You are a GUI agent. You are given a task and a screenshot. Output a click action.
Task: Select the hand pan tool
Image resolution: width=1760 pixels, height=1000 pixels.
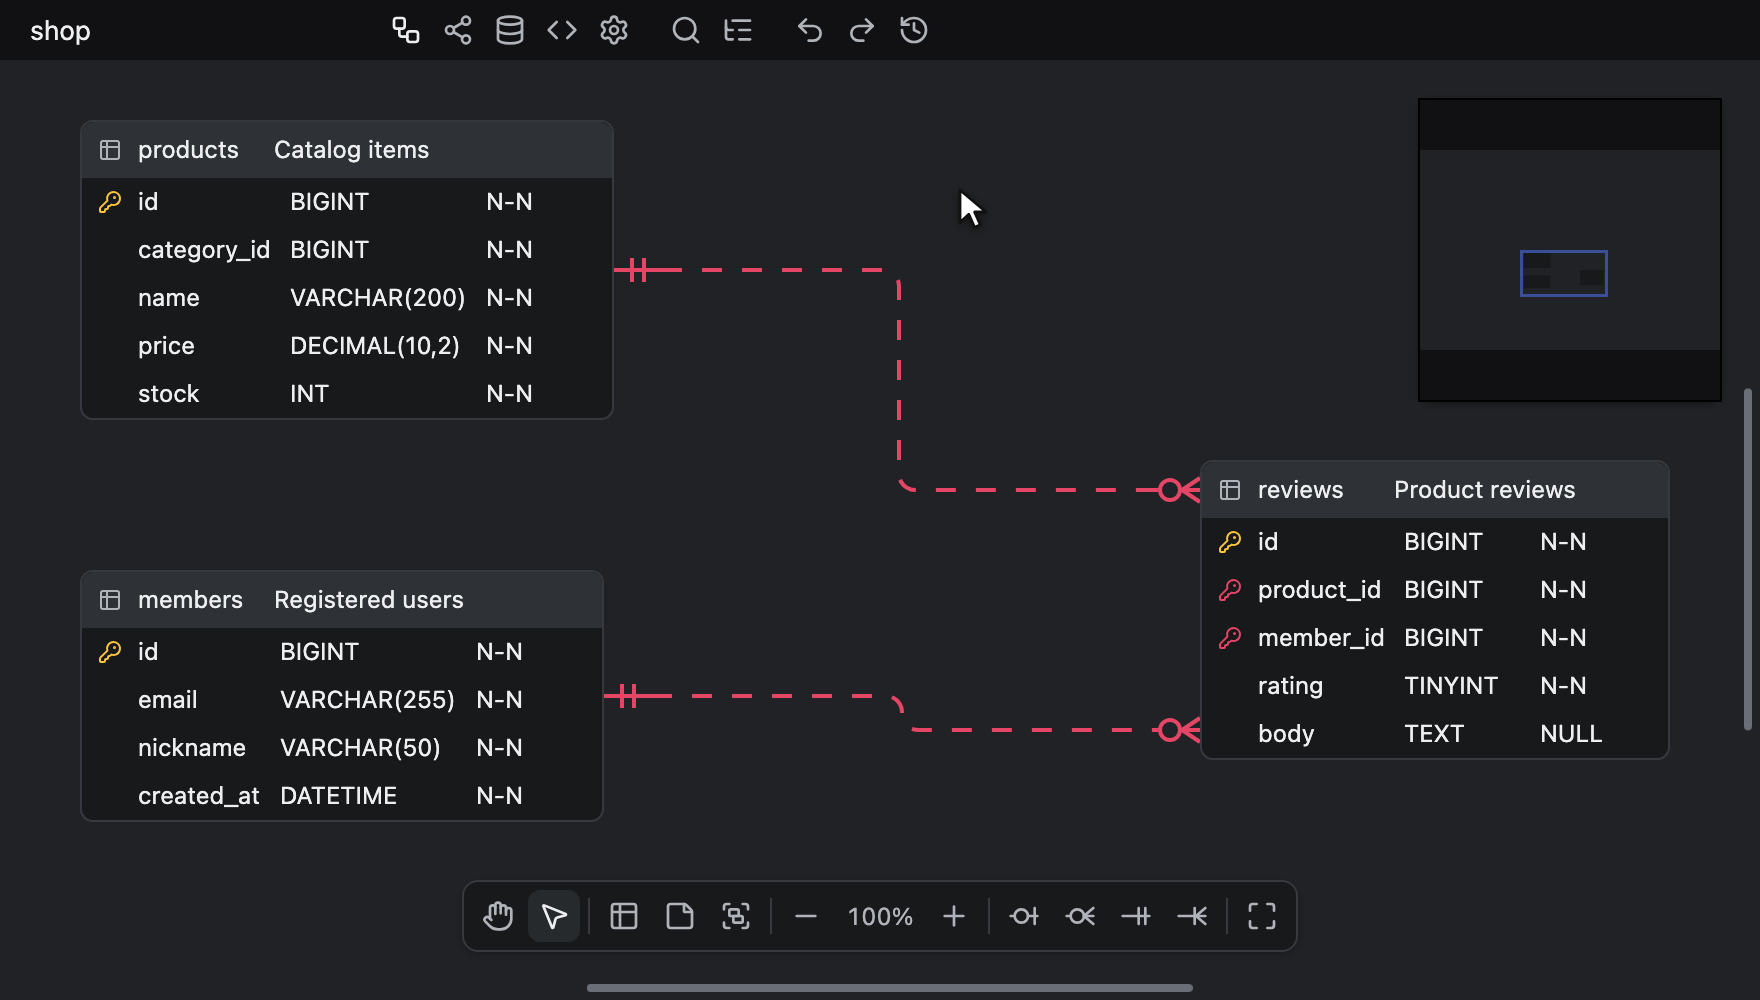[x=498, y=916]
